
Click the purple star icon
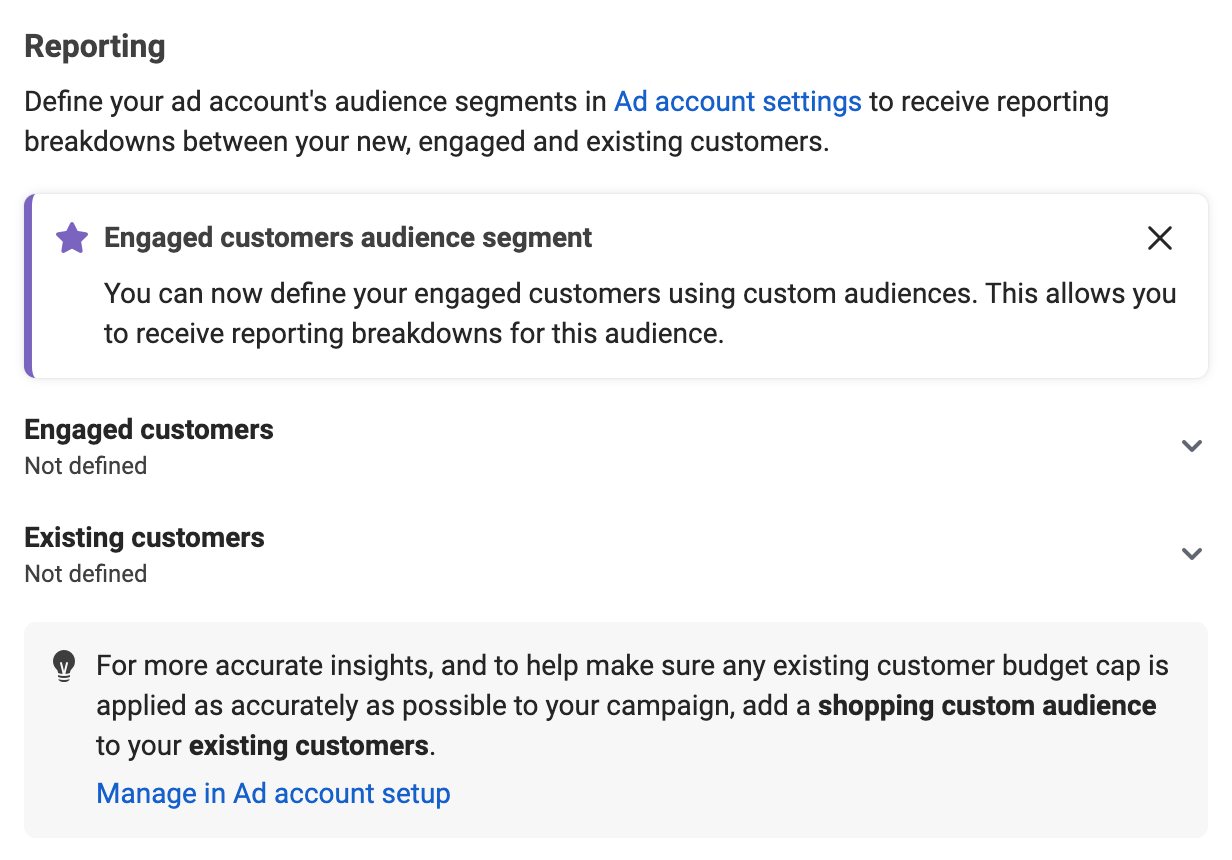[72, 238]
